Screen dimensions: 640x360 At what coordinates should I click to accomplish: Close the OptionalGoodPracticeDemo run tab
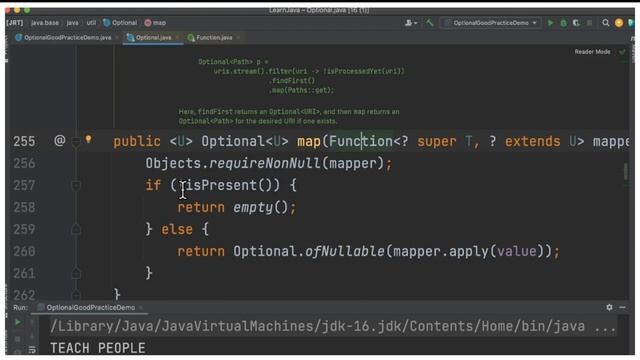[141, 308]
